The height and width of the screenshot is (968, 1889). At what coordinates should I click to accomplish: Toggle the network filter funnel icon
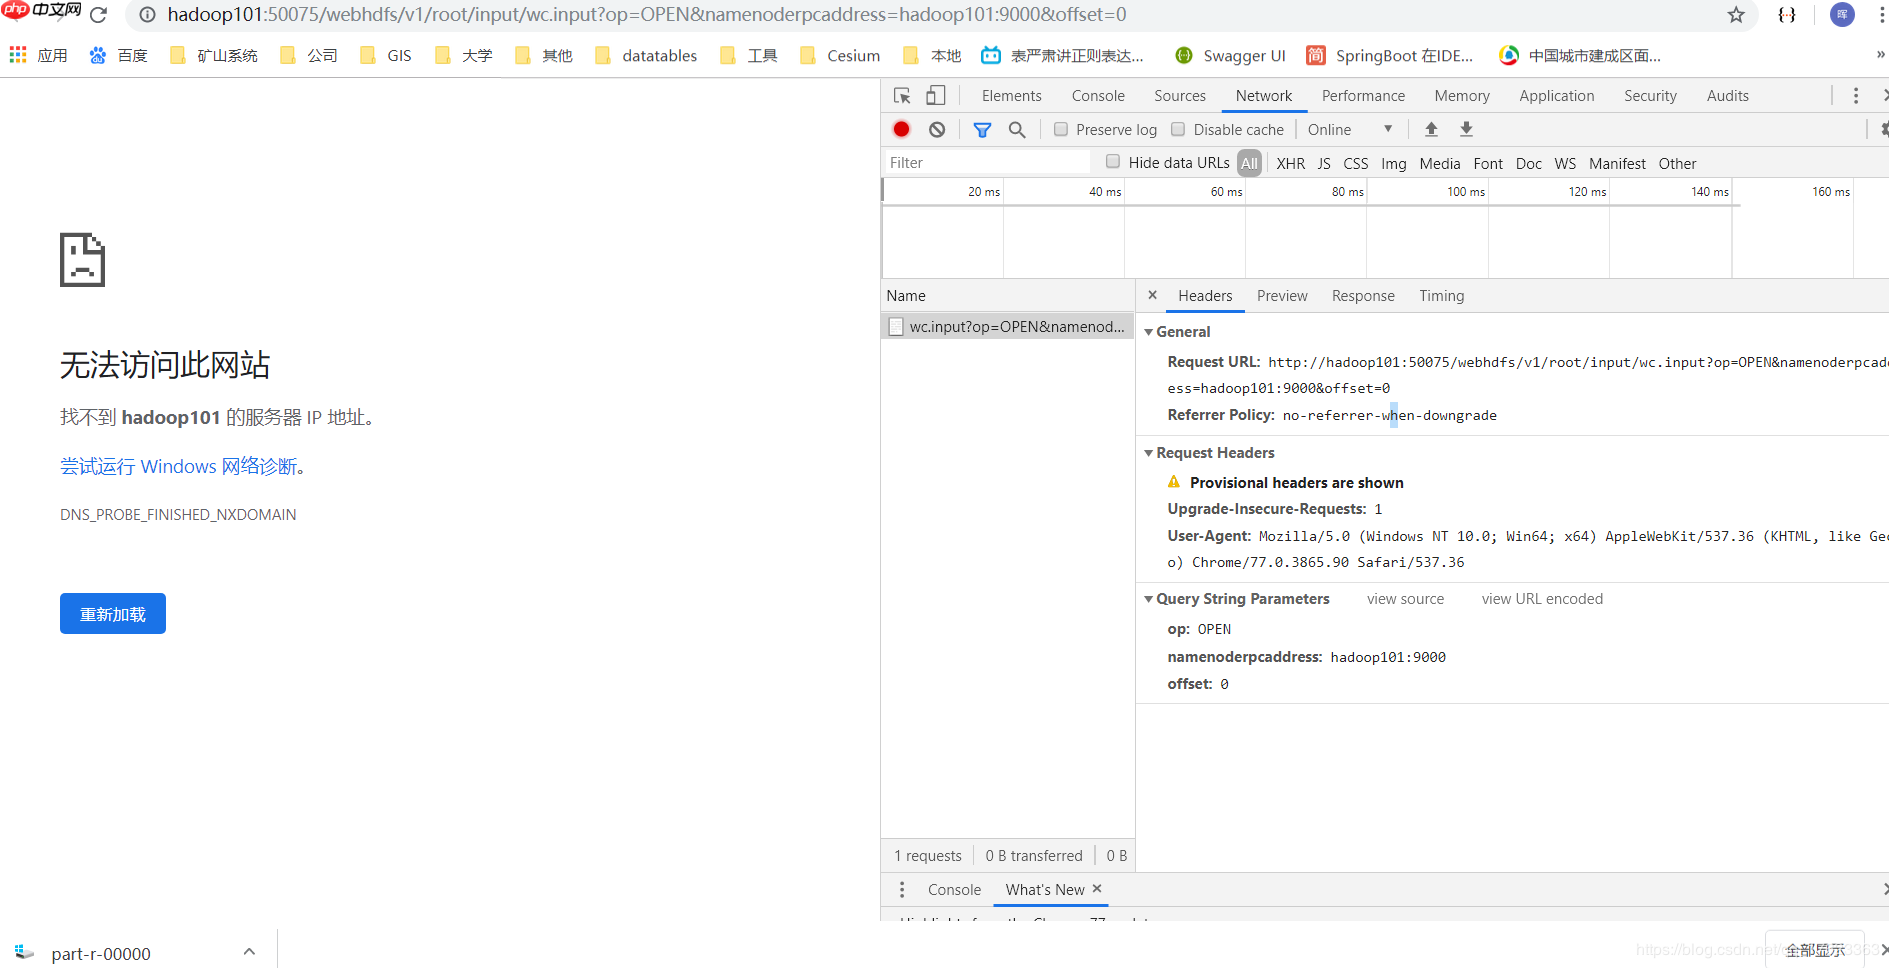pyautogui.click(x=982, y=129)
